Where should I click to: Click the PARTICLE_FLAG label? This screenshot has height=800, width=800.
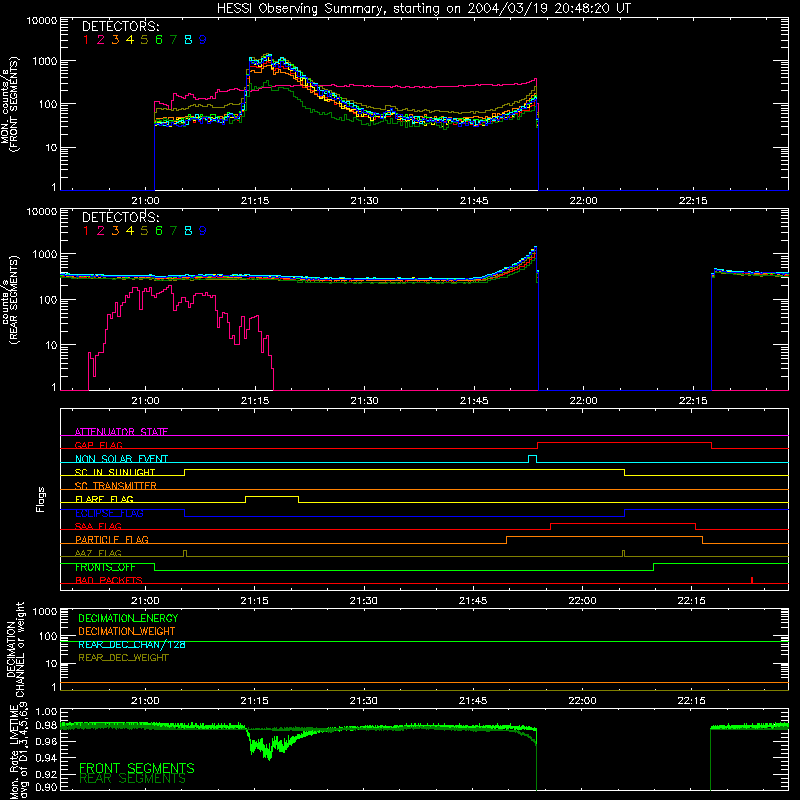point(112,539)
